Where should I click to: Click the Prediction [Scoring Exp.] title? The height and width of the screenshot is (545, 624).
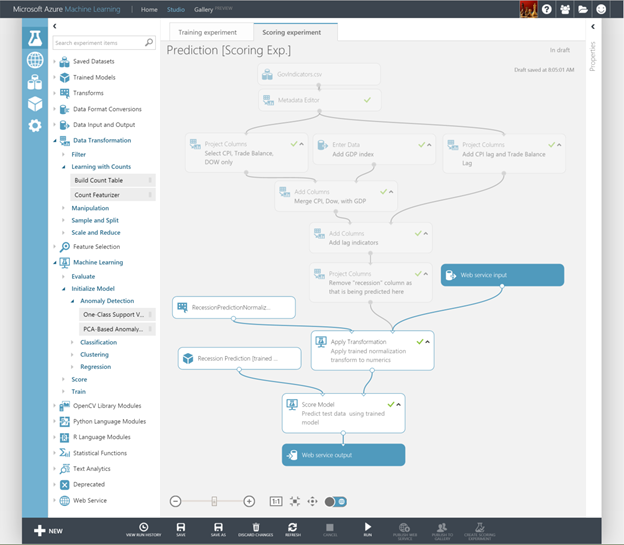tap(228, 50)
